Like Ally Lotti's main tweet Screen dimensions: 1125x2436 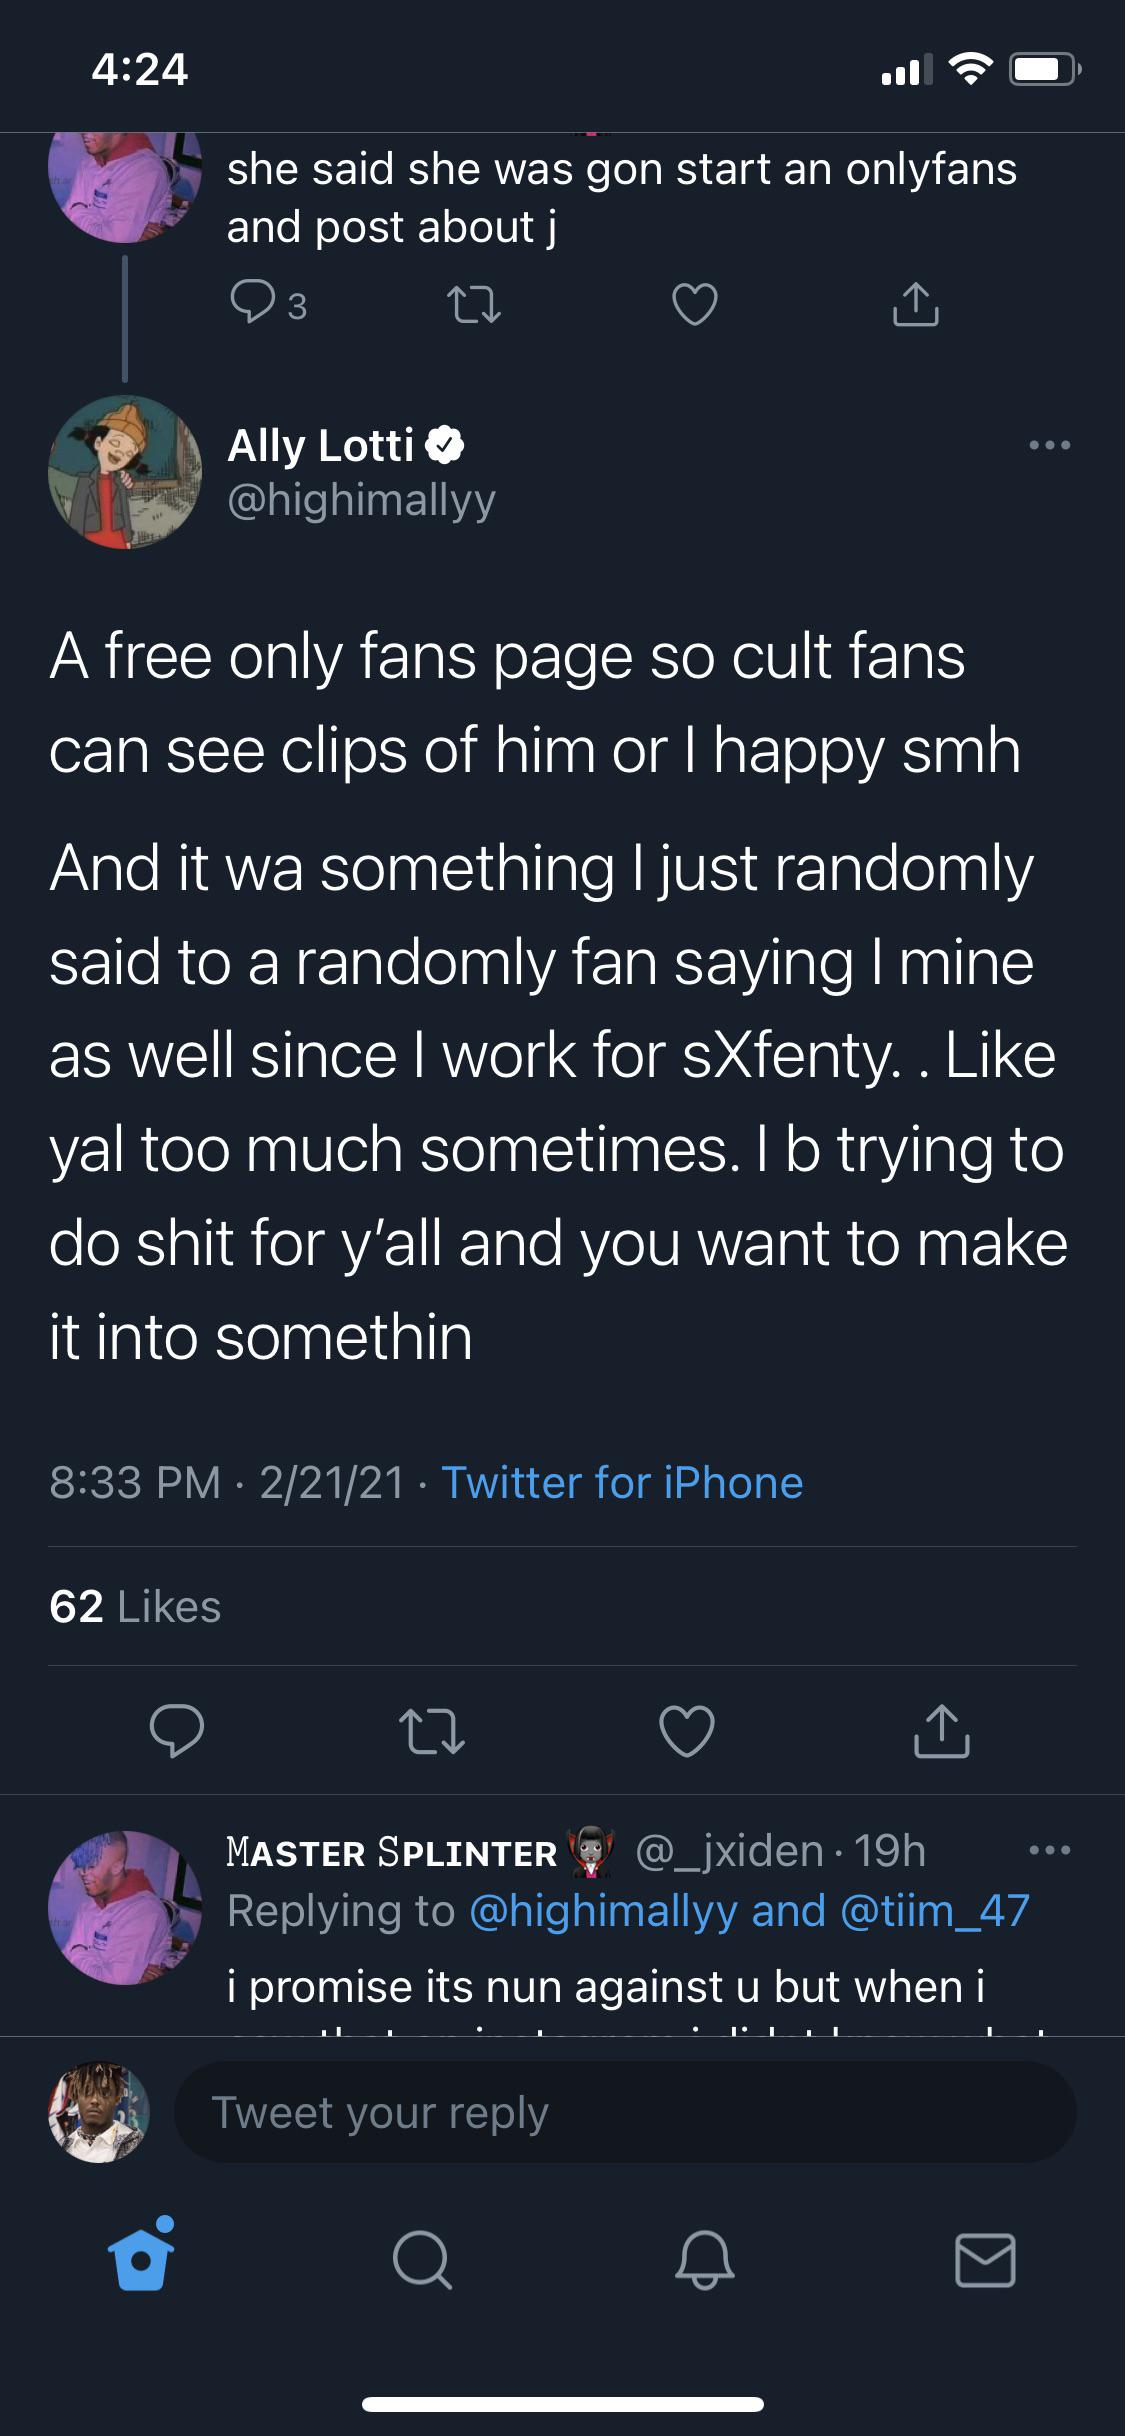[687, 1730]
